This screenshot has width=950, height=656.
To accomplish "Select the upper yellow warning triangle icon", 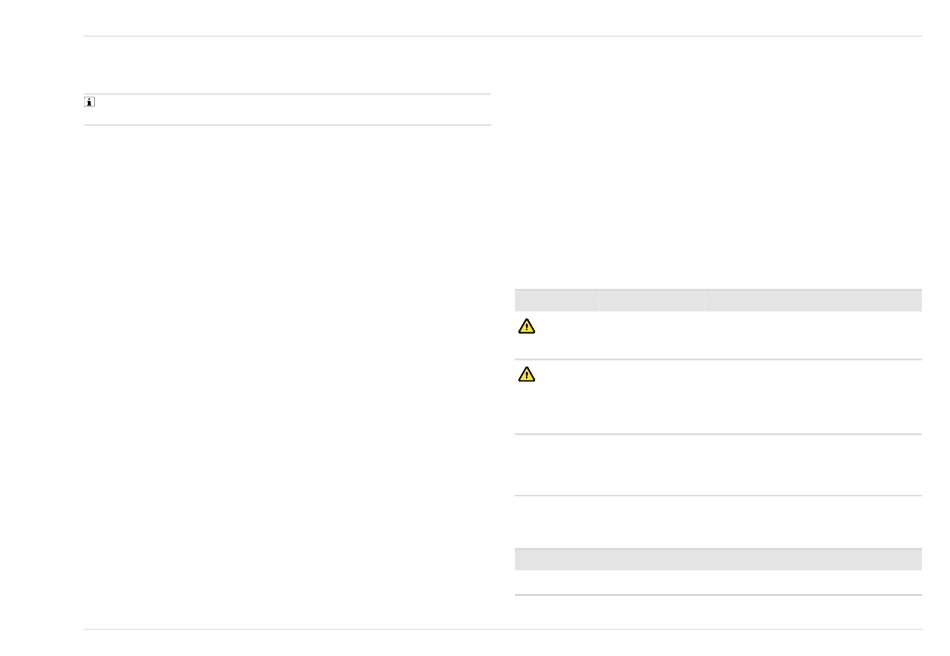I will click(526, 326).
